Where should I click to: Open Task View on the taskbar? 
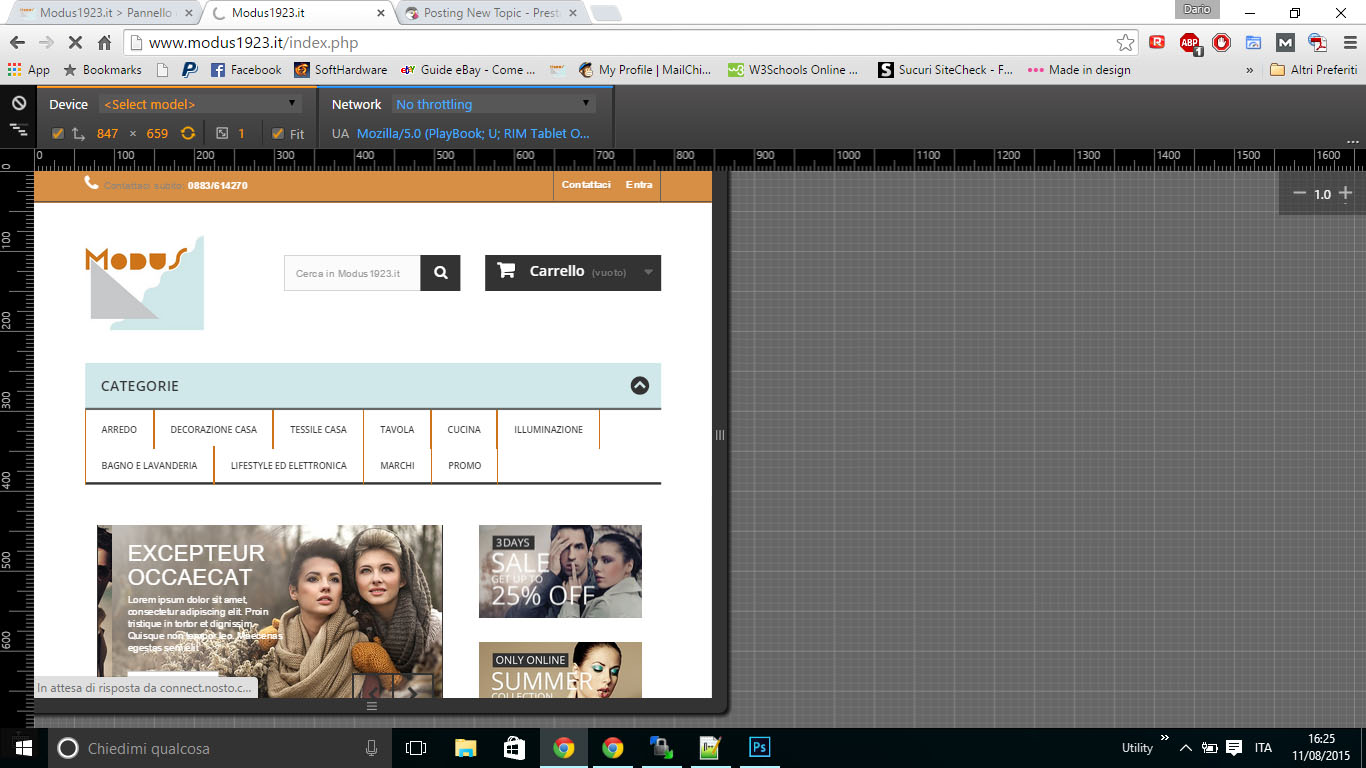416,748
